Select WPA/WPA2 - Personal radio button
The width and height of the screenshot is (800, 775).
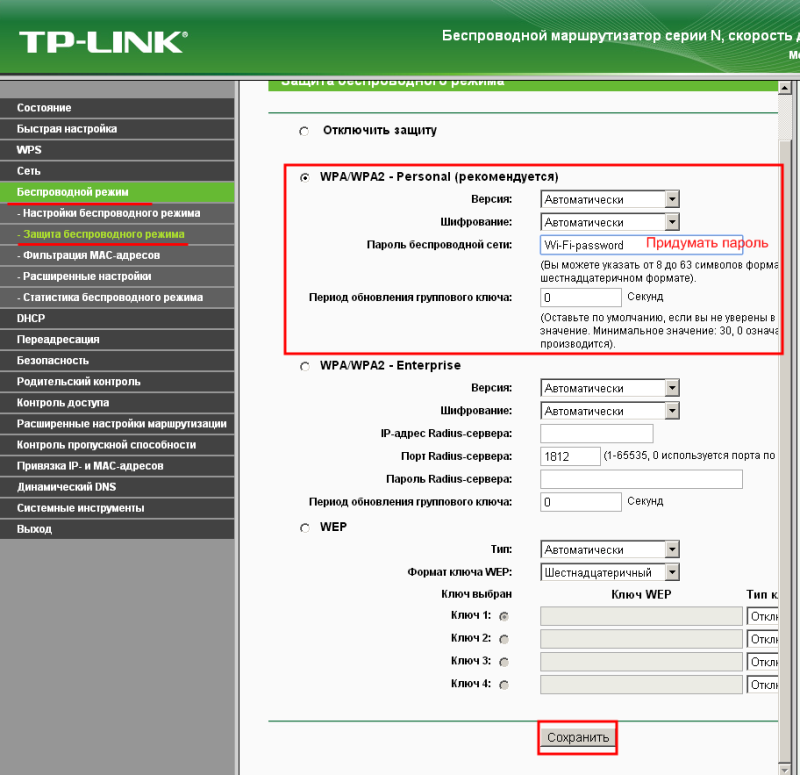point(305,178)
